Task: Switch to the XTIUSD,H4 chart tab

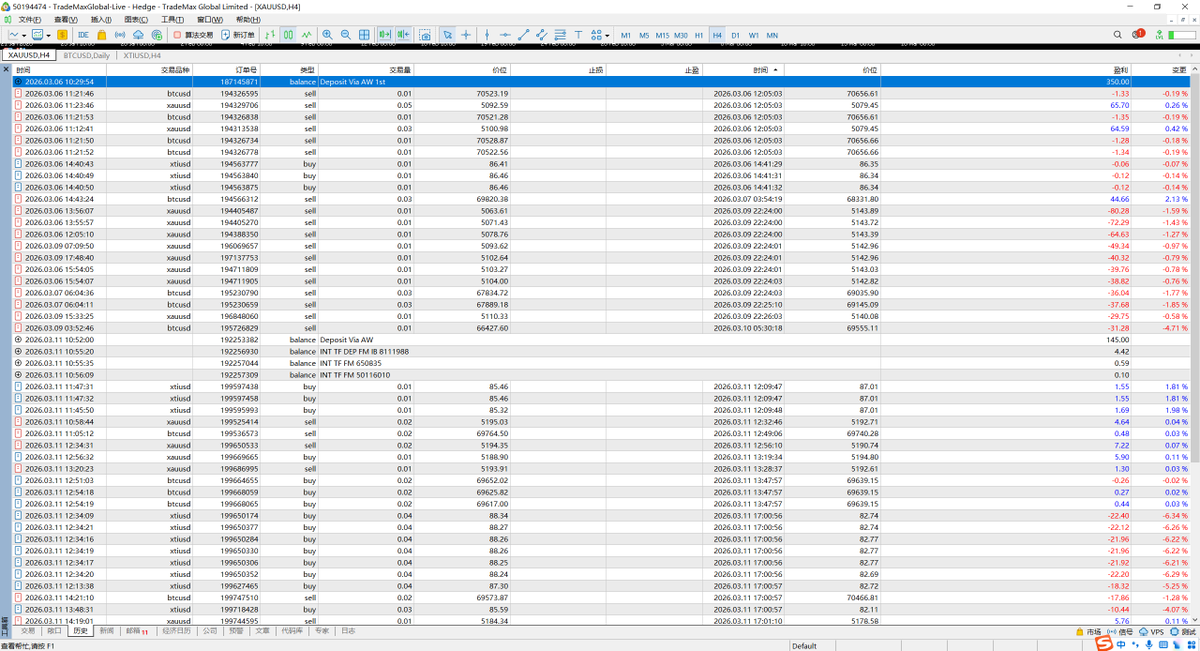Action: (142, 55)
